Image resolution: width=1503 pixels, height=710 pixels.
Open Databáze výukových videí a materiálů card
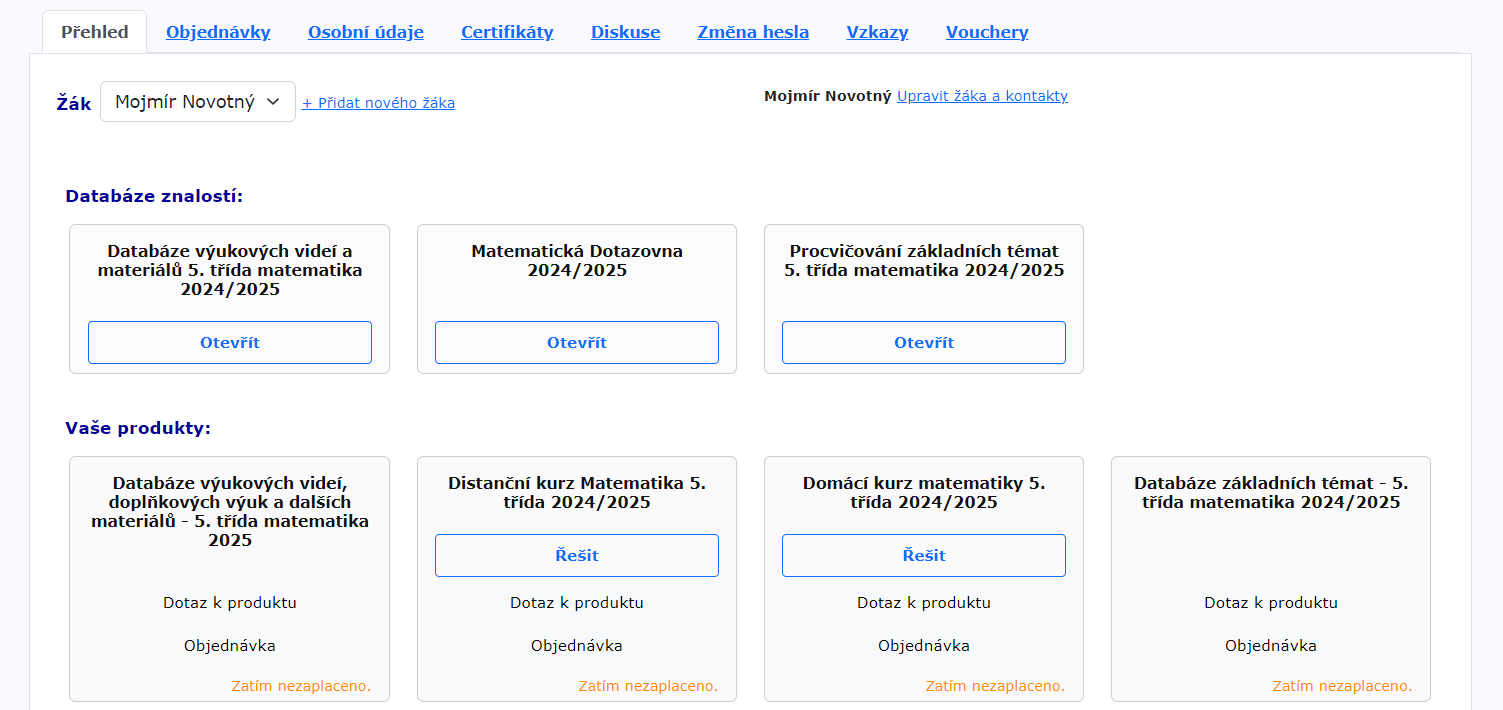(230, 342)
